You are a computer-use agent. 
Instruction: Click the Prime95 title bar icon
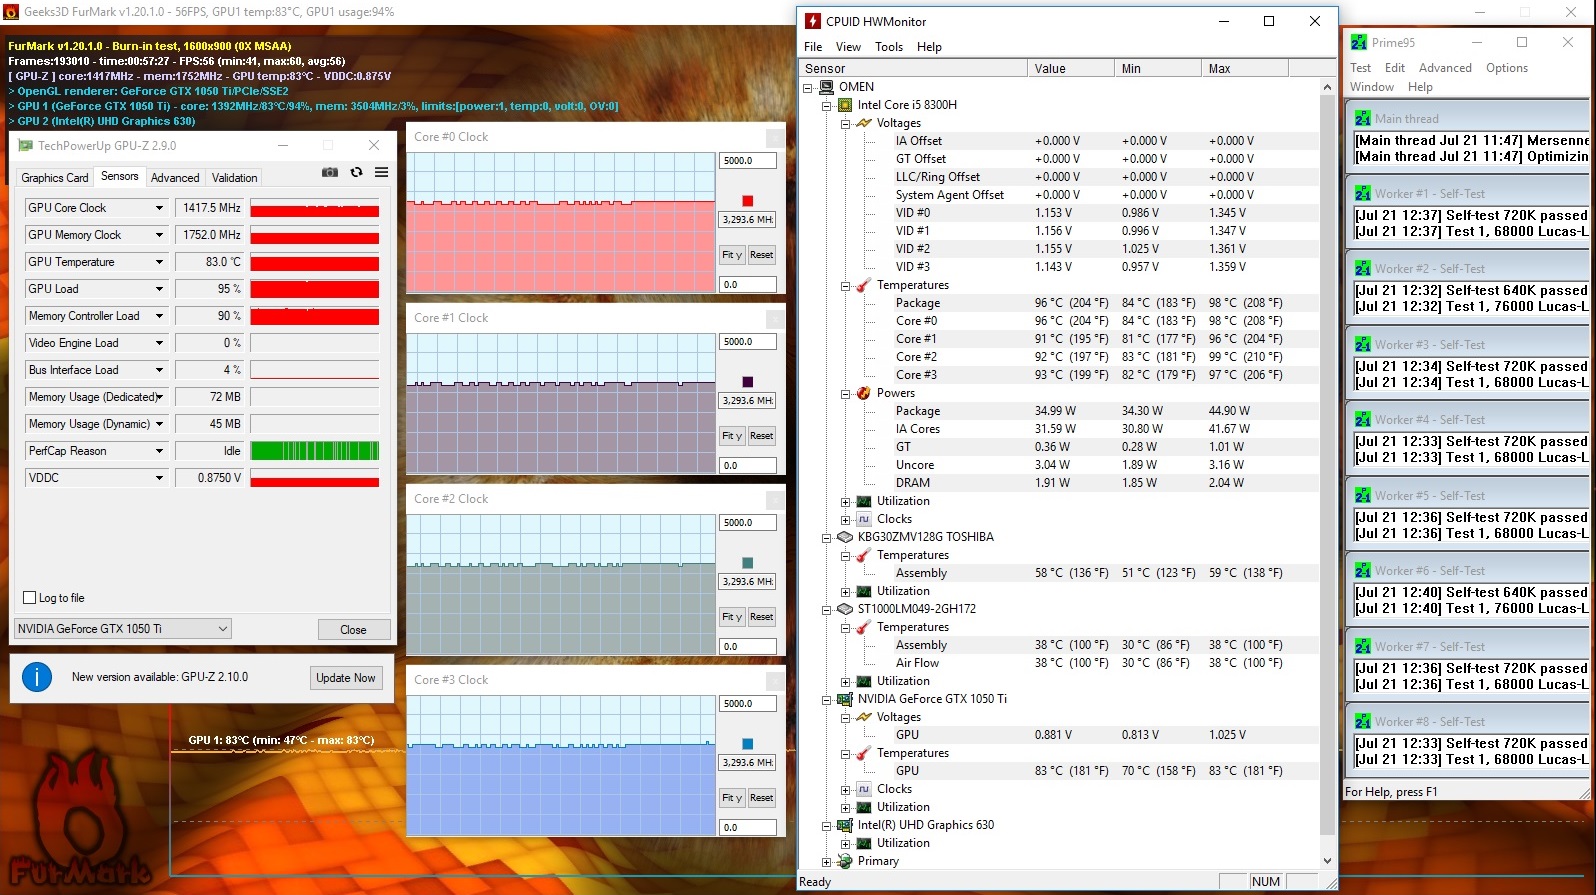(x=1359, y=42)
